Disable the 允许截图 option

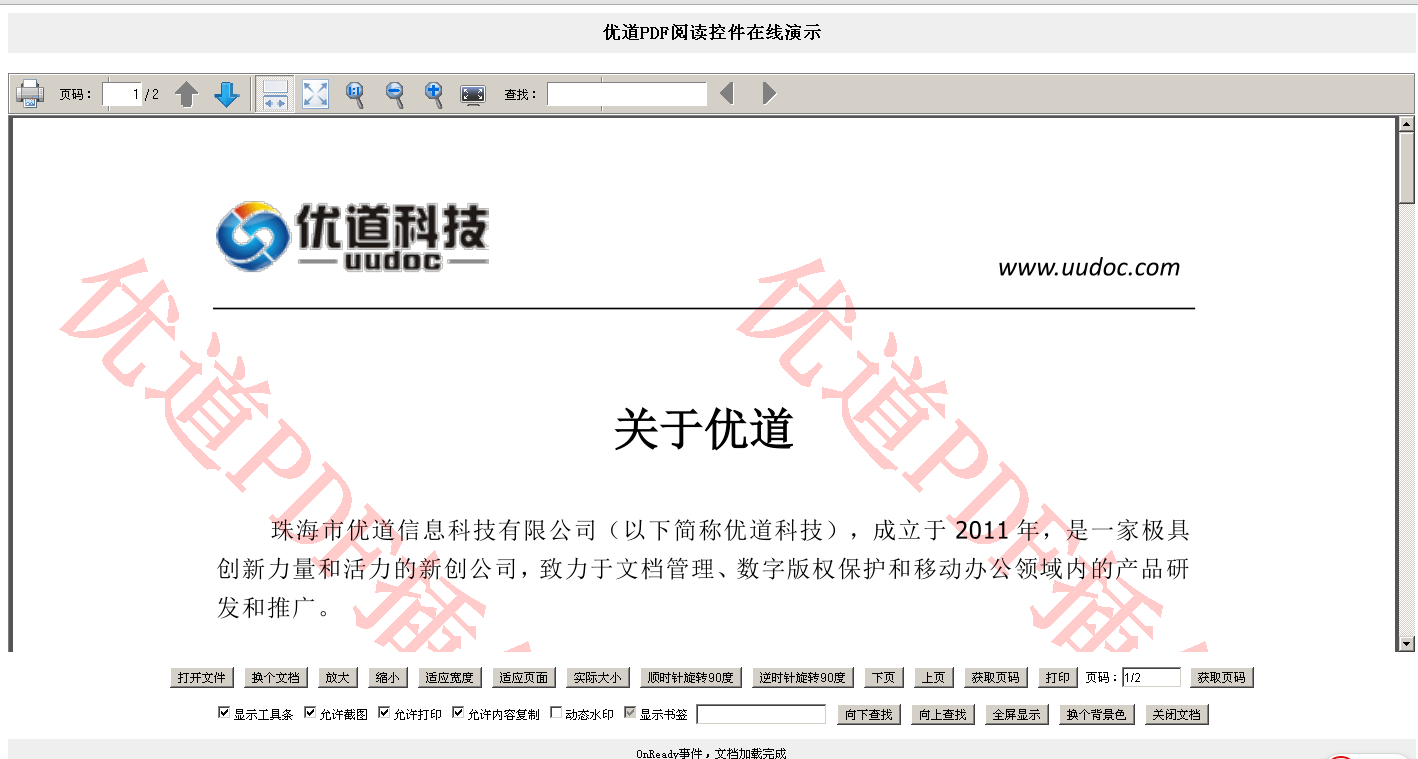[x=310, y=712]
